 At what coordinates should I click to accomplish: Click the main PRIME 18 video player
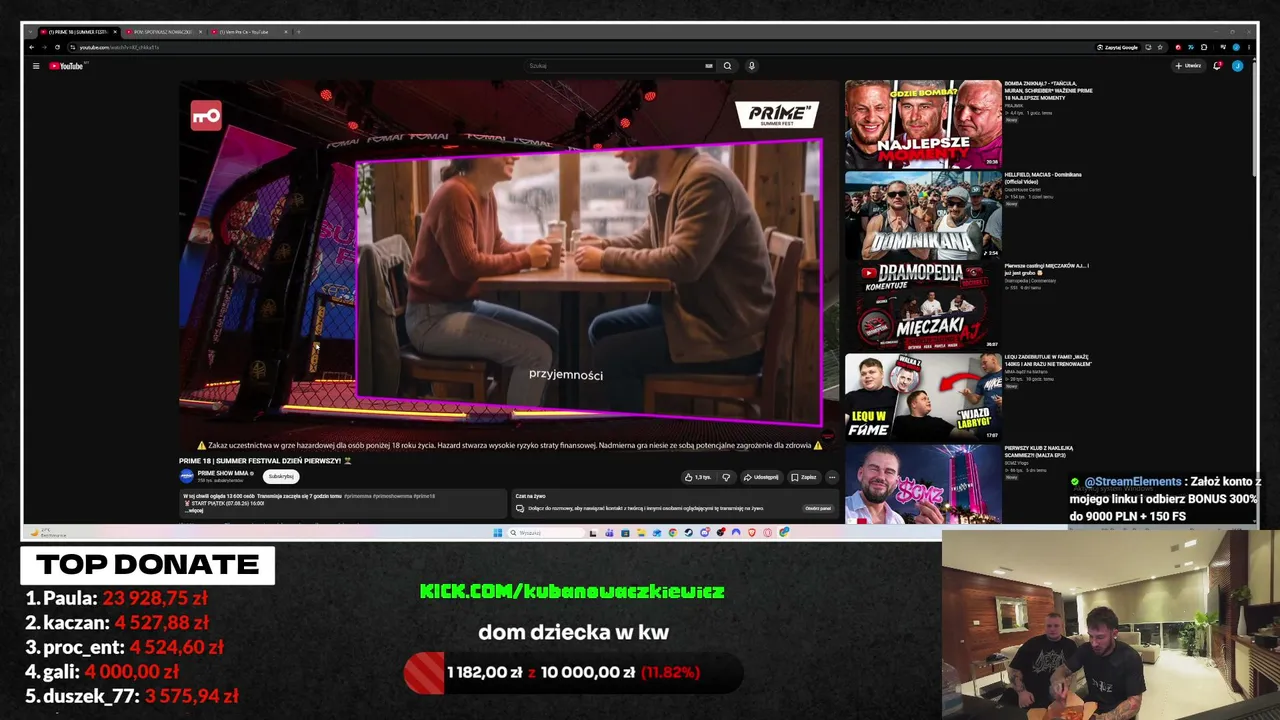(509, 267)
